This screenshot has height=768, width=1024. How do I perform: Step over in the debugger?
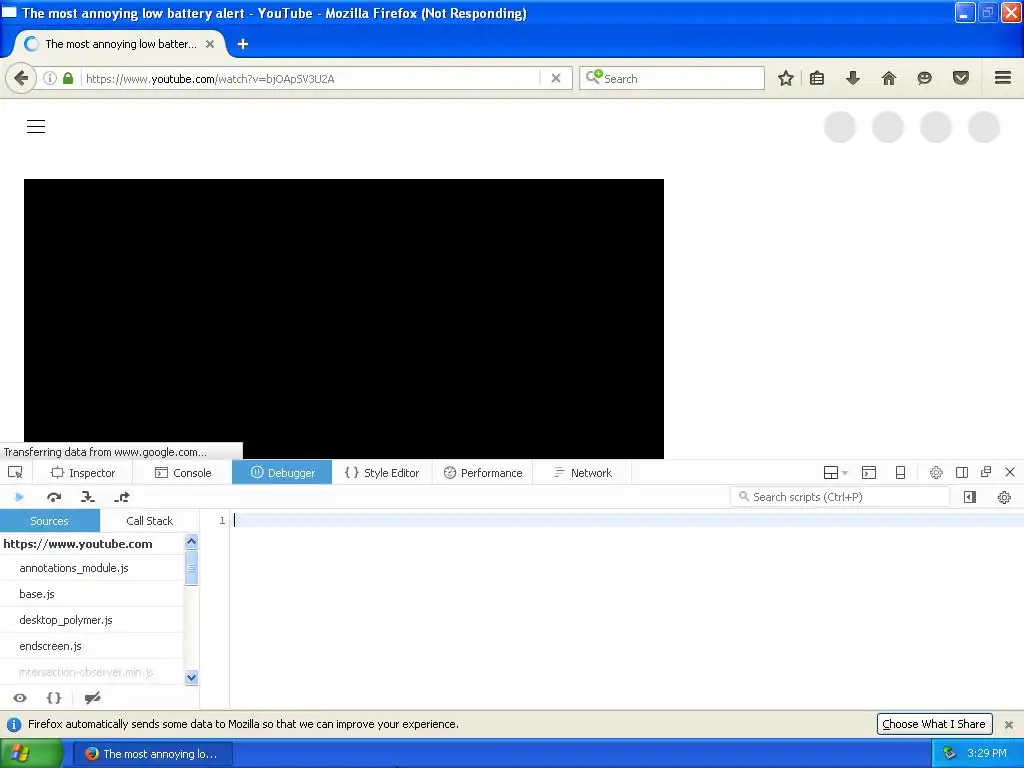click(54, 497)
